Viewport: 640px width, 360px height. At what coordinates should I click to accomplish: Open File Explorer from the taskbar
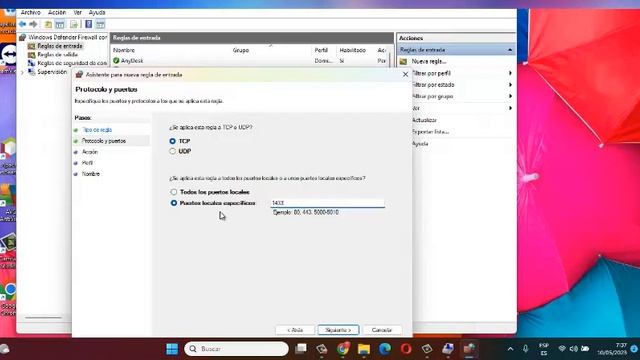coord(364,349)
